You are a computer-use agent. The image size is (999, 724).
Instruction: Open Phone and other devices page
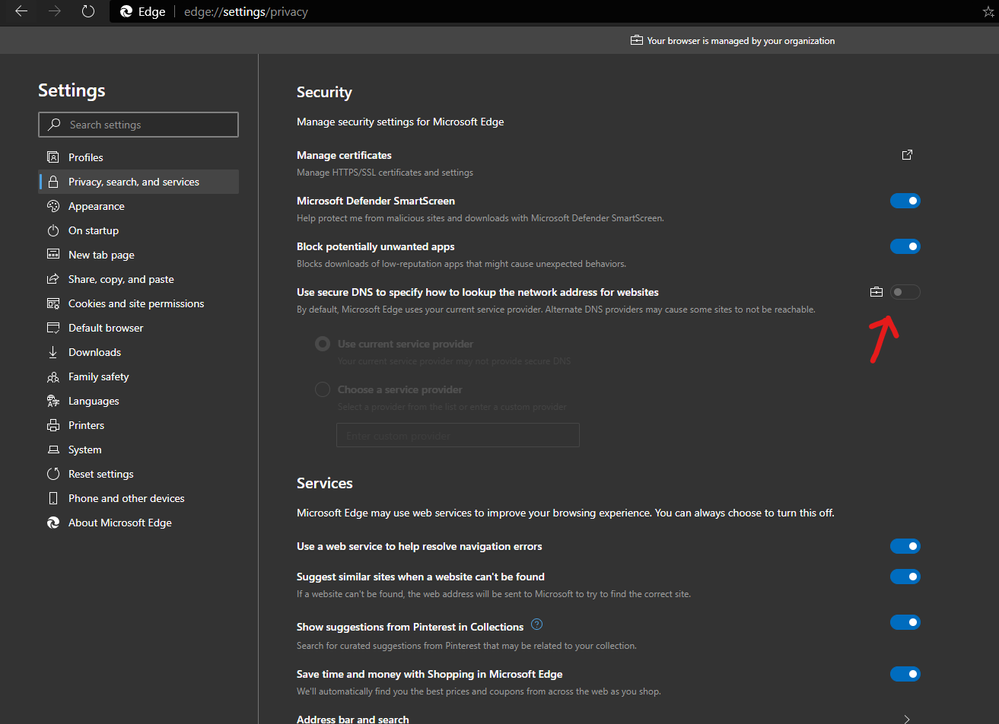click(x=138, y=498)
